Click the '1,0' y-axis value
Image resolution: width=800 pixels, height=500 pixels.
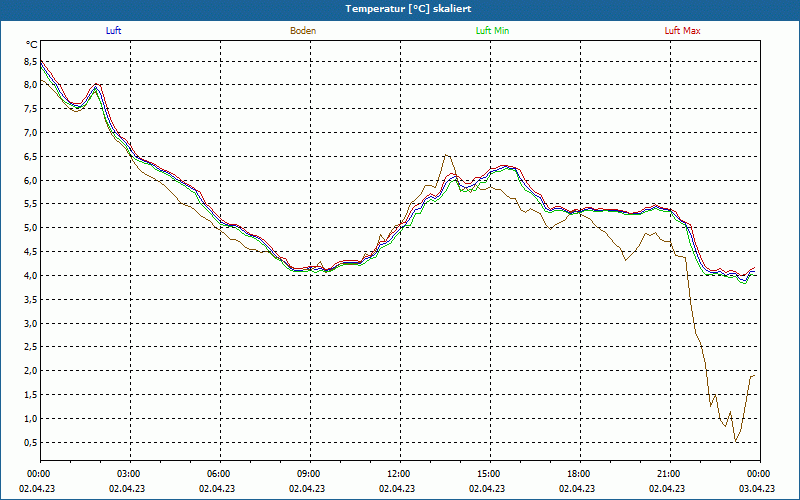(31, 418)
